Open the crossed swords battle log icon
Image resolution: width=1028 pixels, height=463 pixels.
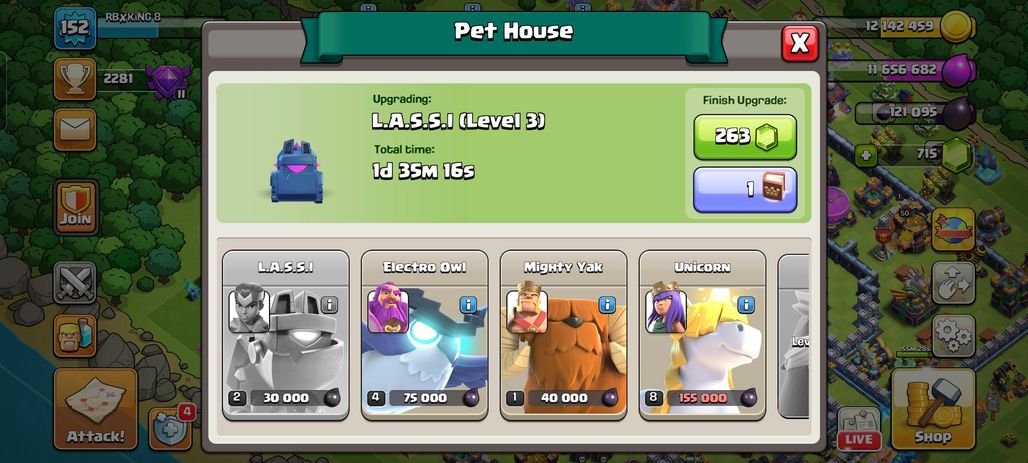click(x=75, y=283)
